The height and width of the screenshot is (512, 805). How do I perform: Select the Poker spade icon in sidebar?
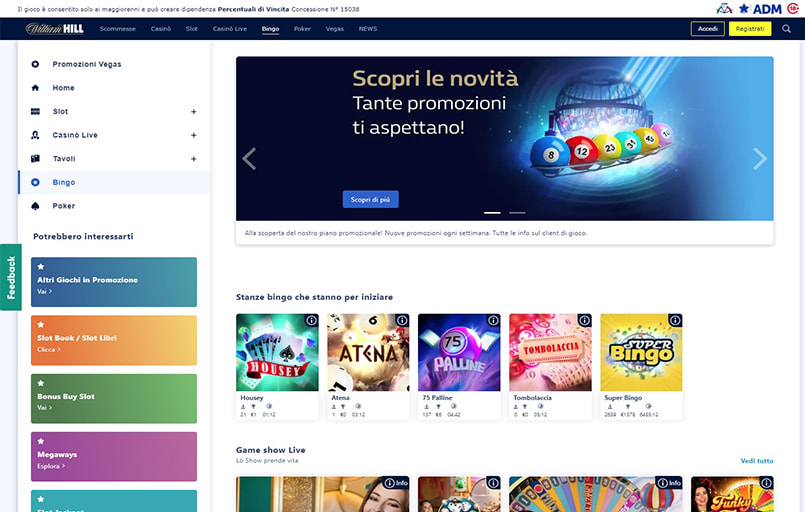pos(35,206)
